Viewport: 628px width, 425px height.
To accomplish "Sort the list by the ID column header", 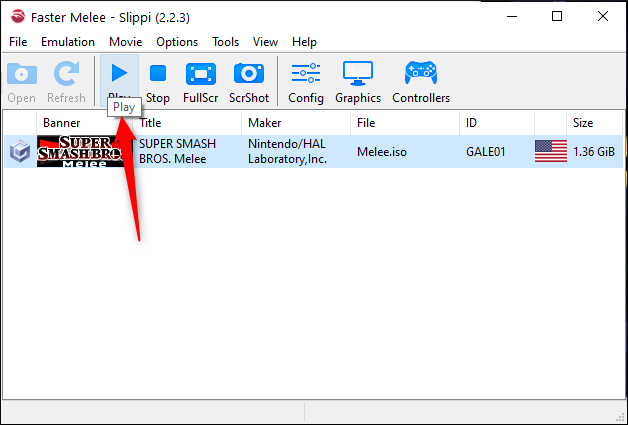I will pyautogui.click(x=497, y=123).
